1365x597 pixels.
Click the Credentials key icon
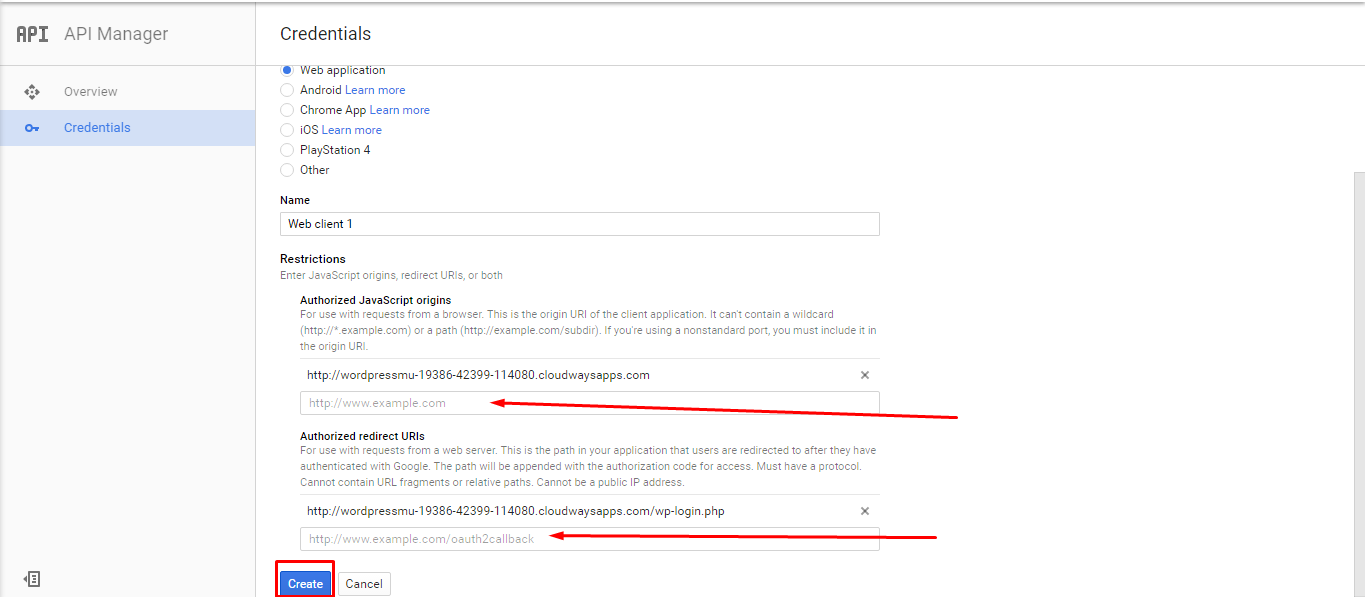(x=32, y=128)
